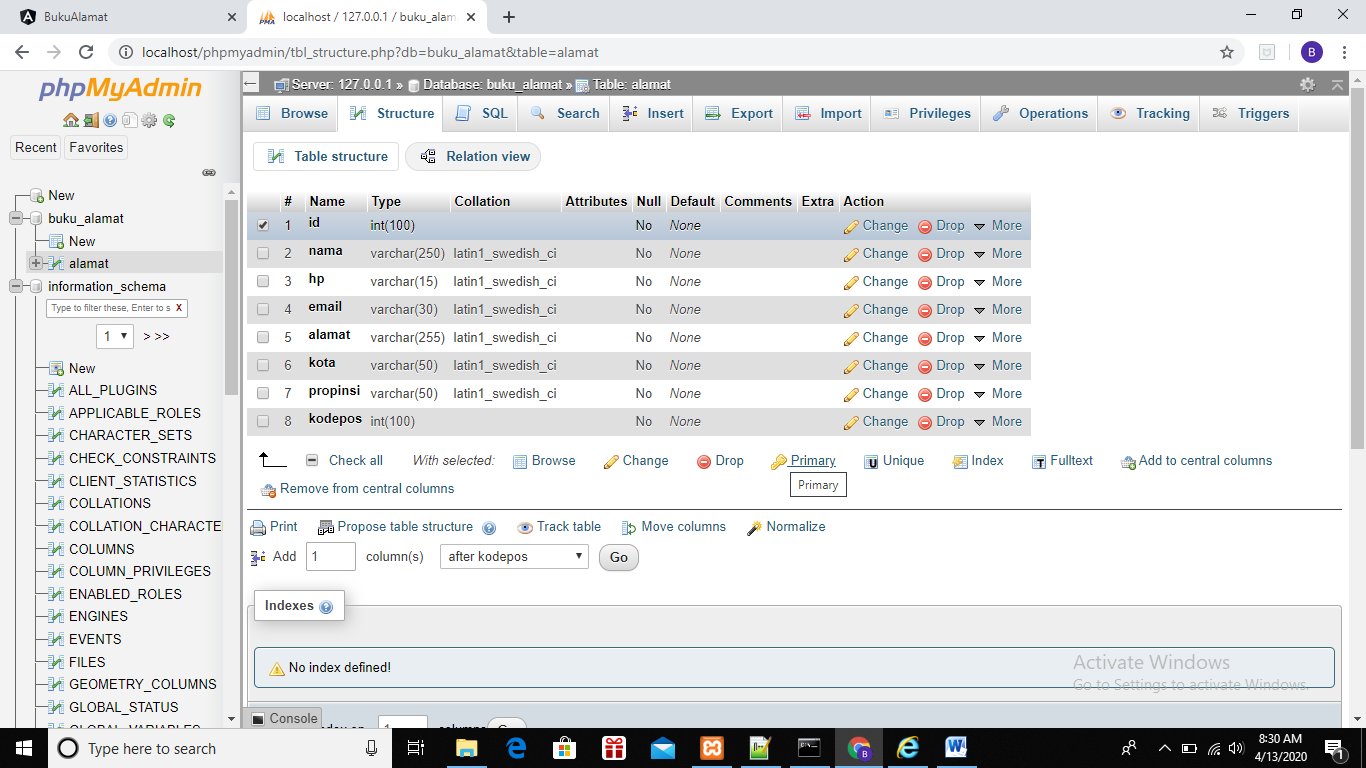Set selected column as Primary
The width and height of the screenshot is (1366, 768).
pos(803,461)
